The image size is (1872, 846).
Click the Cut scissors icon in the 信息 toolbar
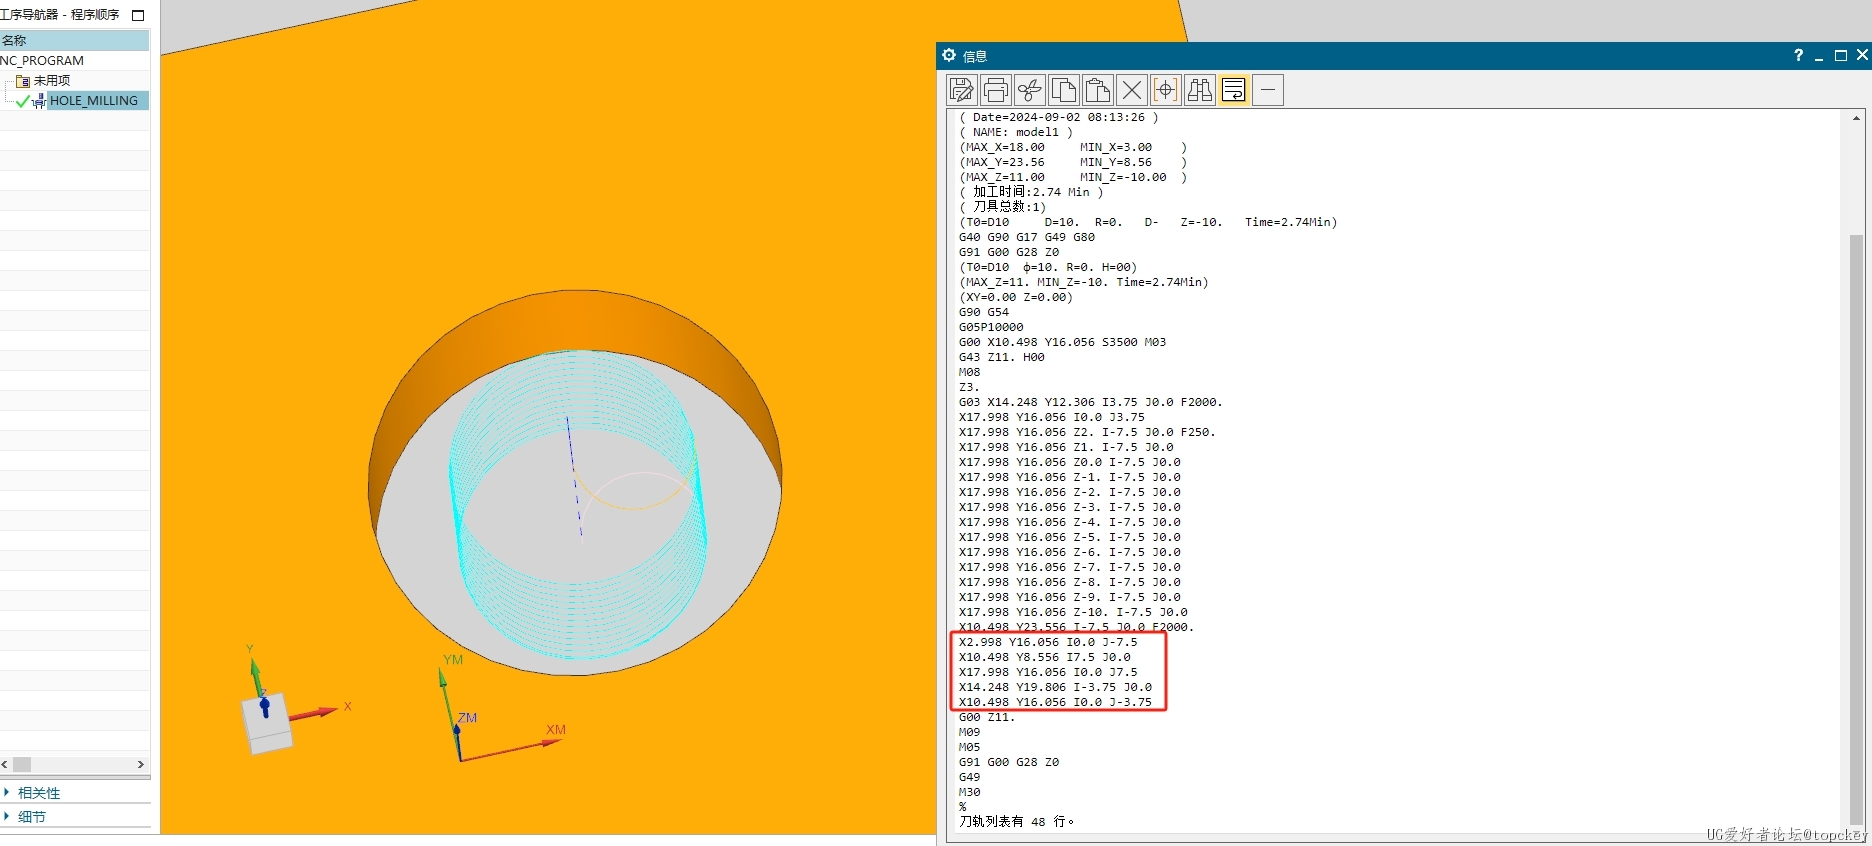(x=1029, y=90)
